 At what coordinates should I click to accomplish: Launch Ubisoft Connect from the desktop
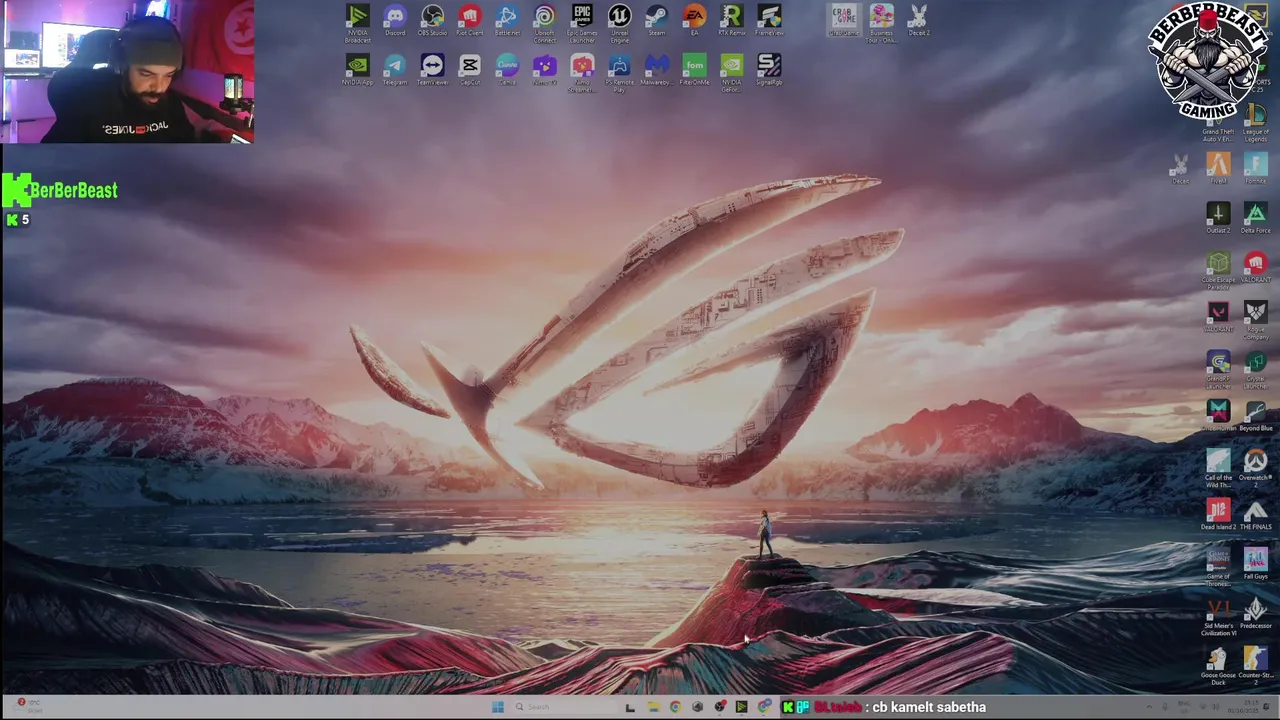[544, 23]
